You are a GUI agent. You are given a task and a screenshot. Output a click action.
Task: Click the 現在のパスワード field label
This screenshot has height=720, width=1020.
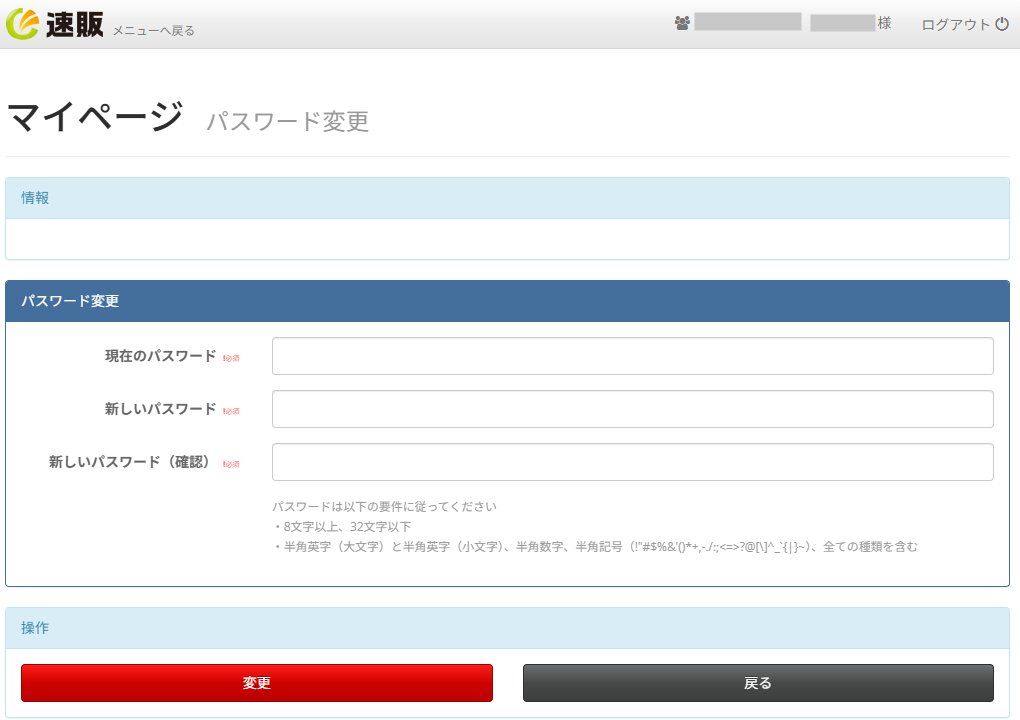pyautogui.click(x=160, y=356)
